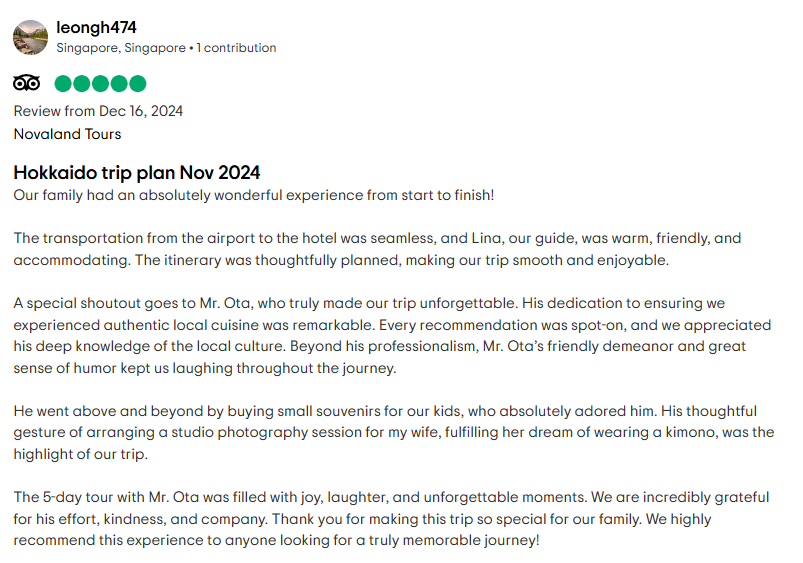Click the Hokkaido trip plan Nov 2024 title

pyautogui.click(x=137, y=173)
